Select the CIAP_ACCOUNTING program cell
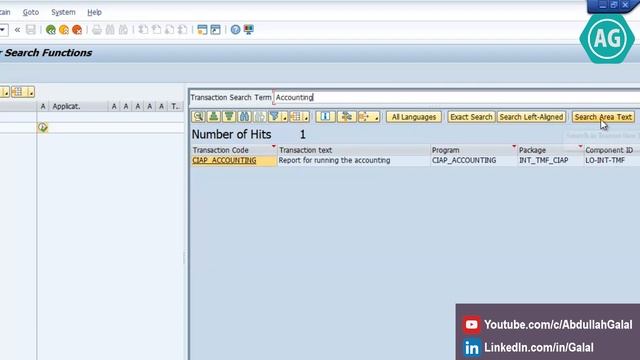 (473, 160)
